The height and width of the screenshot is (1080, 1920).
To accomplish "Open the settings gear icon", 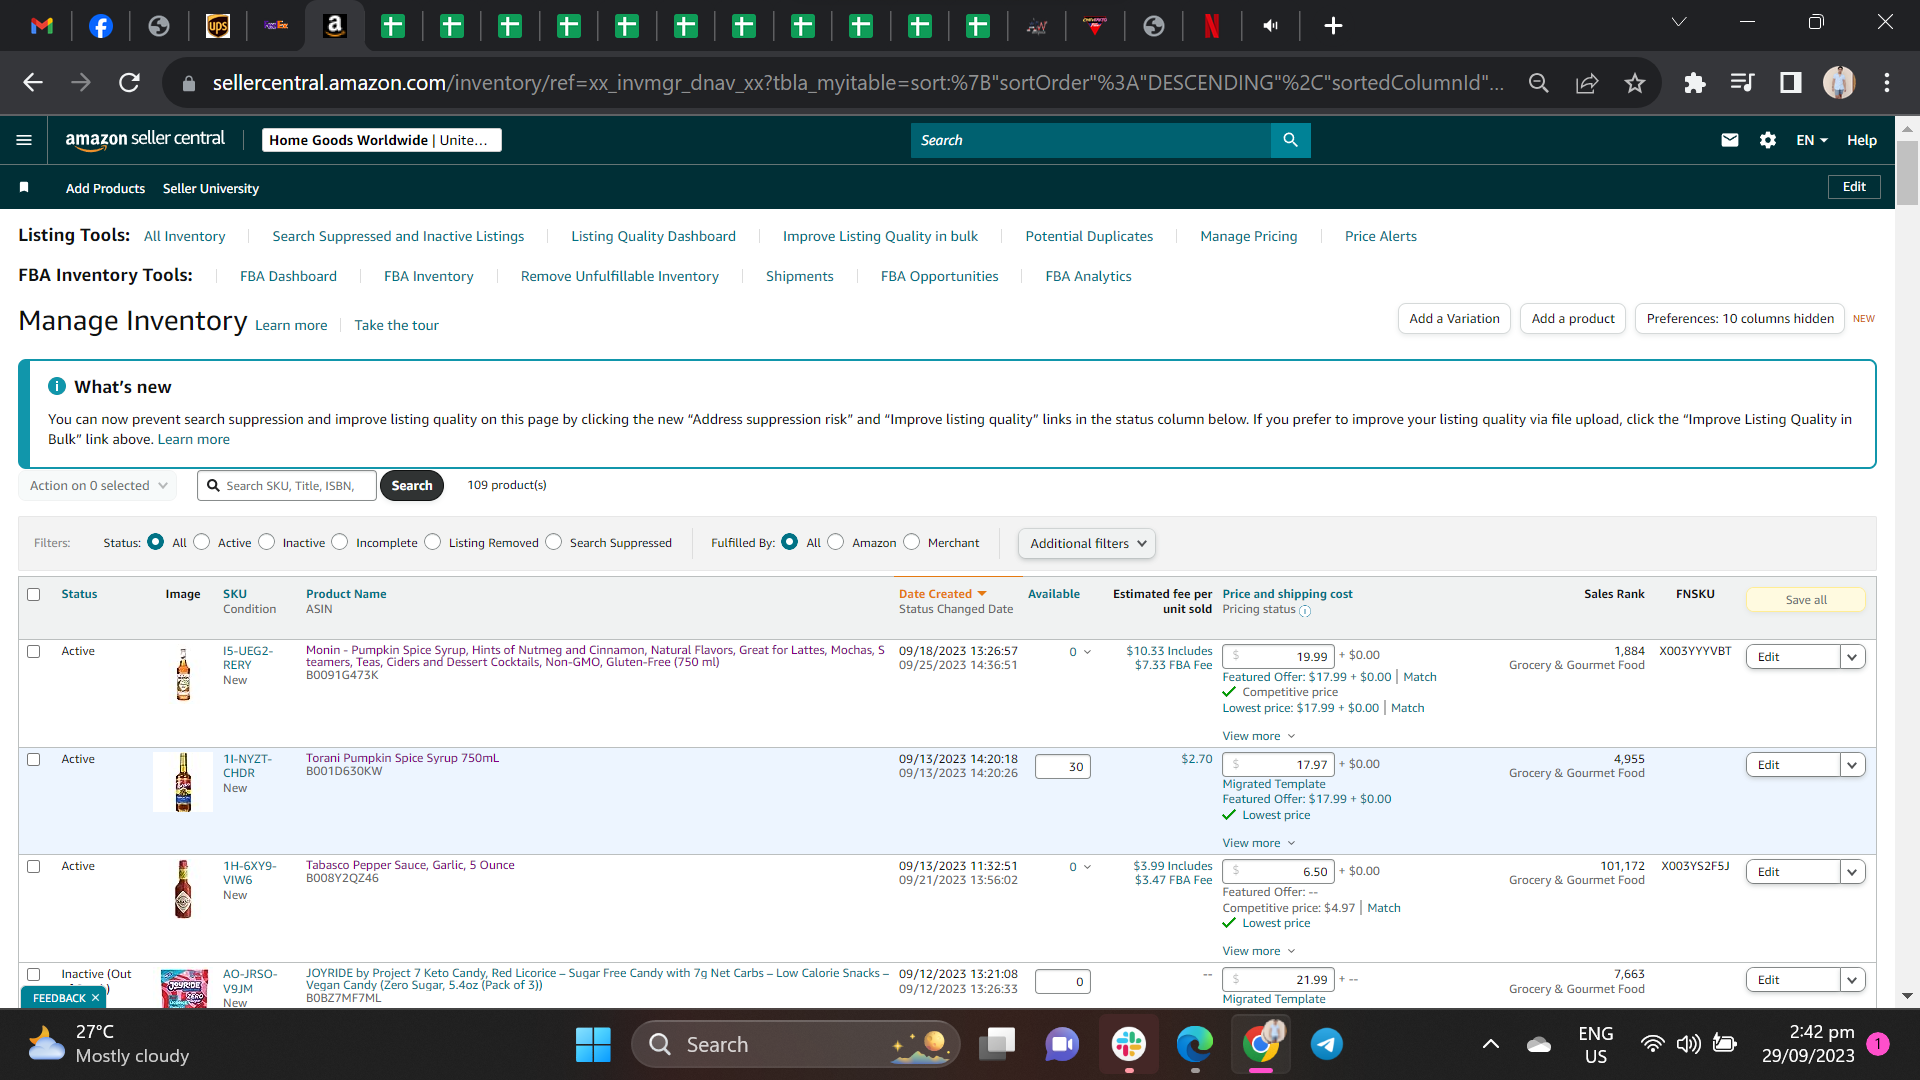I will point(1768,140).
